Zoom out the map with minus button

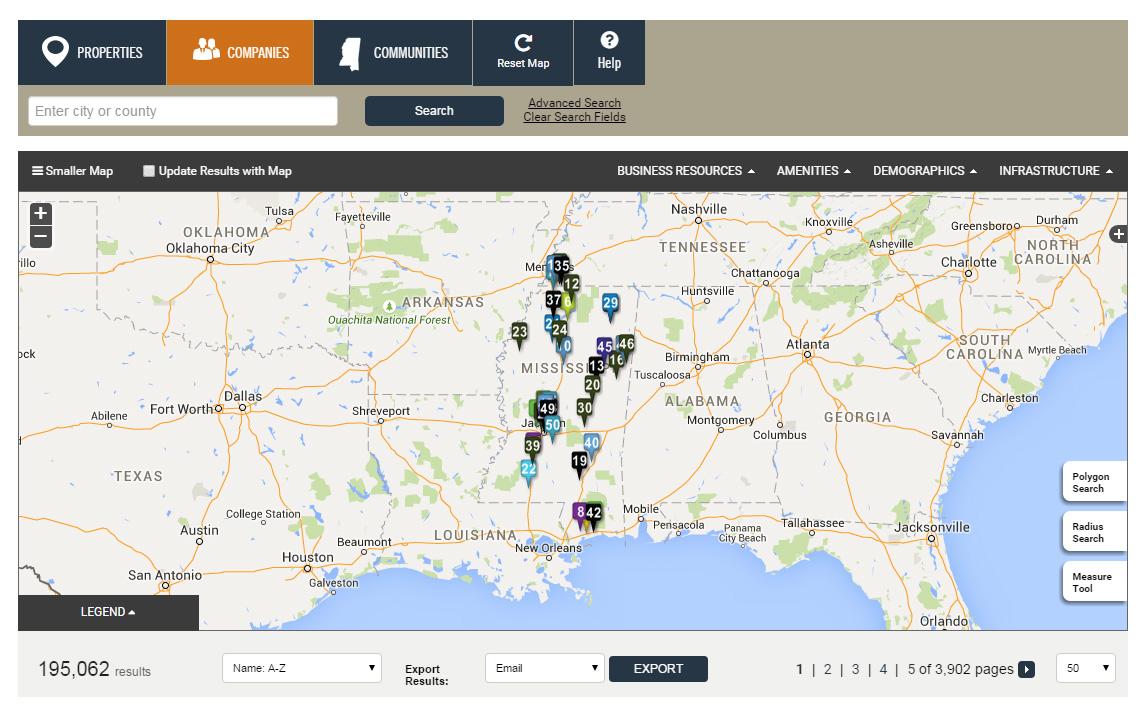point(41,237)
